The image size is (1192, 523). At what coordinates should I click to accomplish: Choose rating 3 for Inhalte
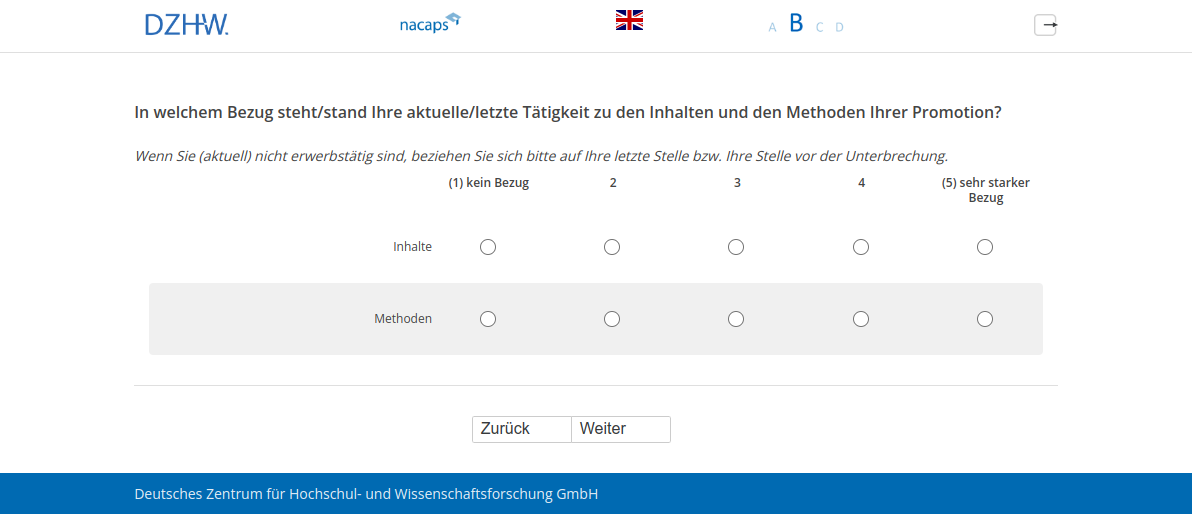click(x=736, y=247)
